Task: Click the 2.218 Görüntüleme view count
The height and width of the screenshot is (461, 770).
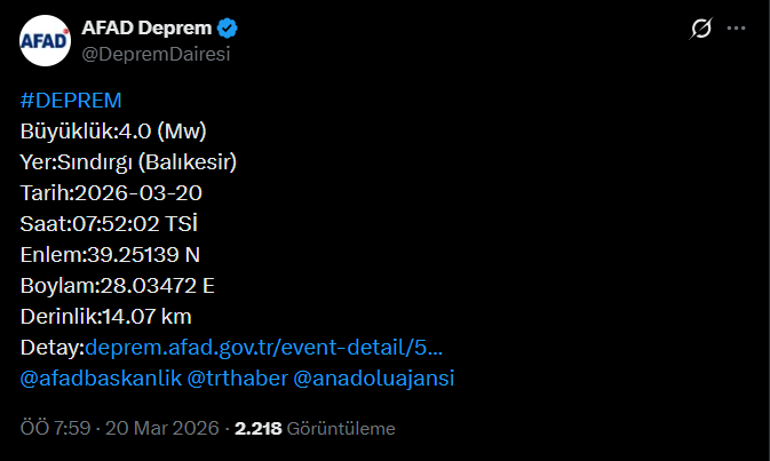Action: click(x=315, y=428)
